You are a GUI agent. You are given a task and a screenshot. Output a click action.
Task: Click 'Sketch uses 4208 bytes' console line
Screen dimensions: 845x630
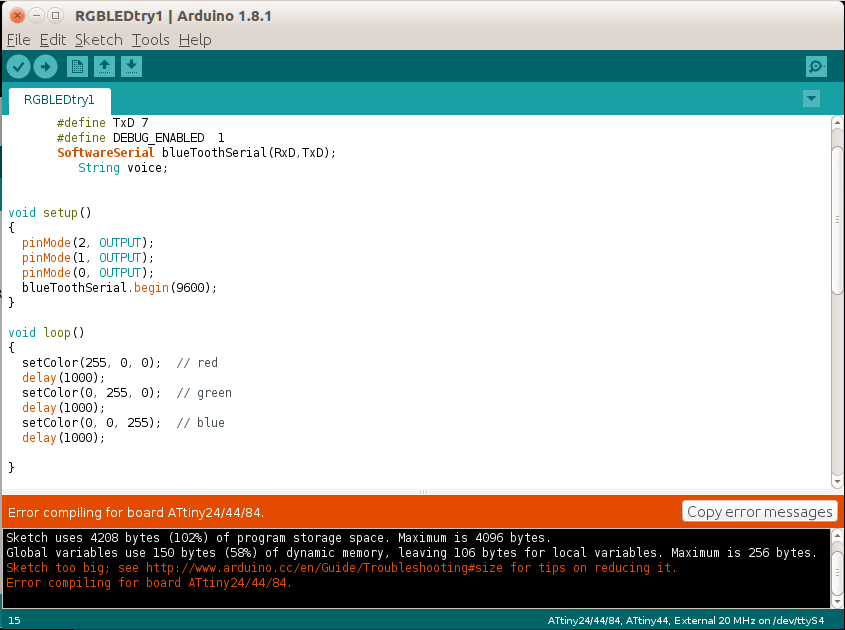tap(279, 538)
